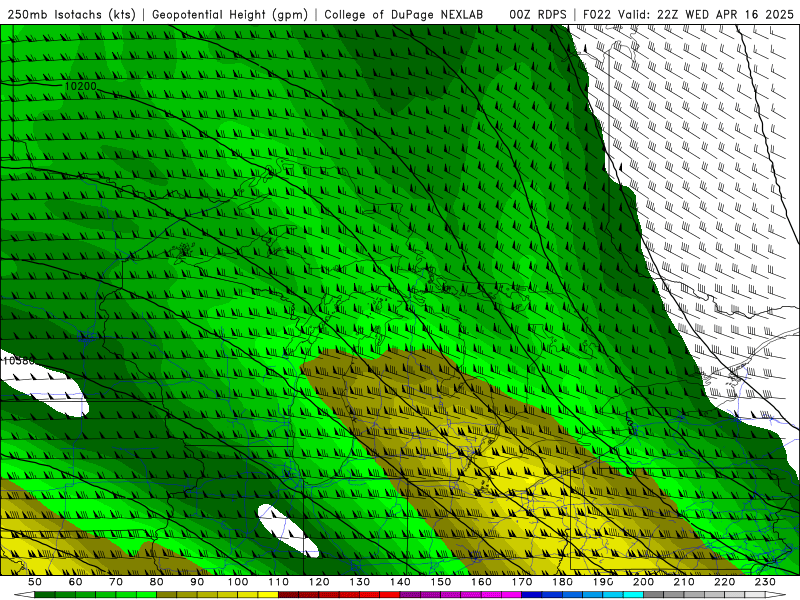Click the 190 value on the color scale
Image resolution: width=800 pixels, height=600 pixels.
pos(604,582)
